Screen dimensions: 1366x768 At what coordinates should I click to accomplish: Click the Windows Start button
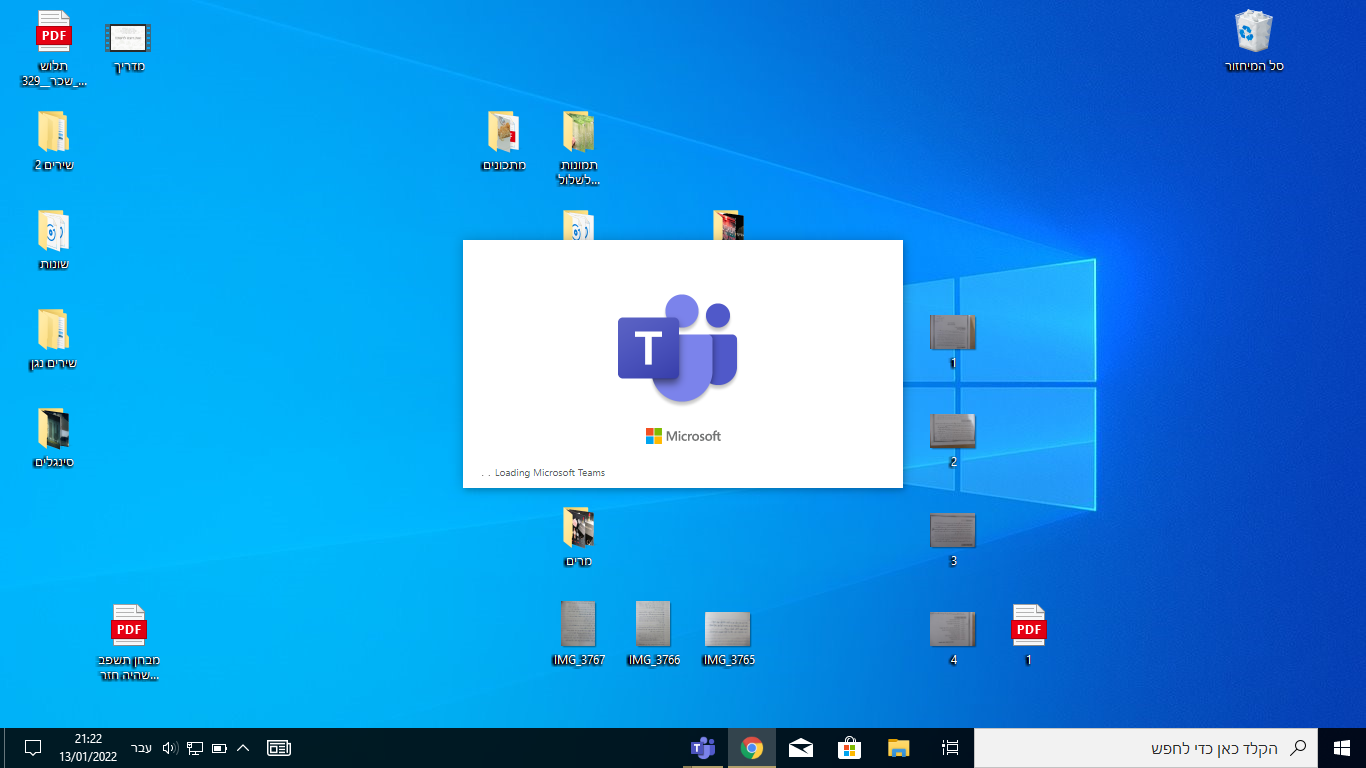(x=1342, y=748)
